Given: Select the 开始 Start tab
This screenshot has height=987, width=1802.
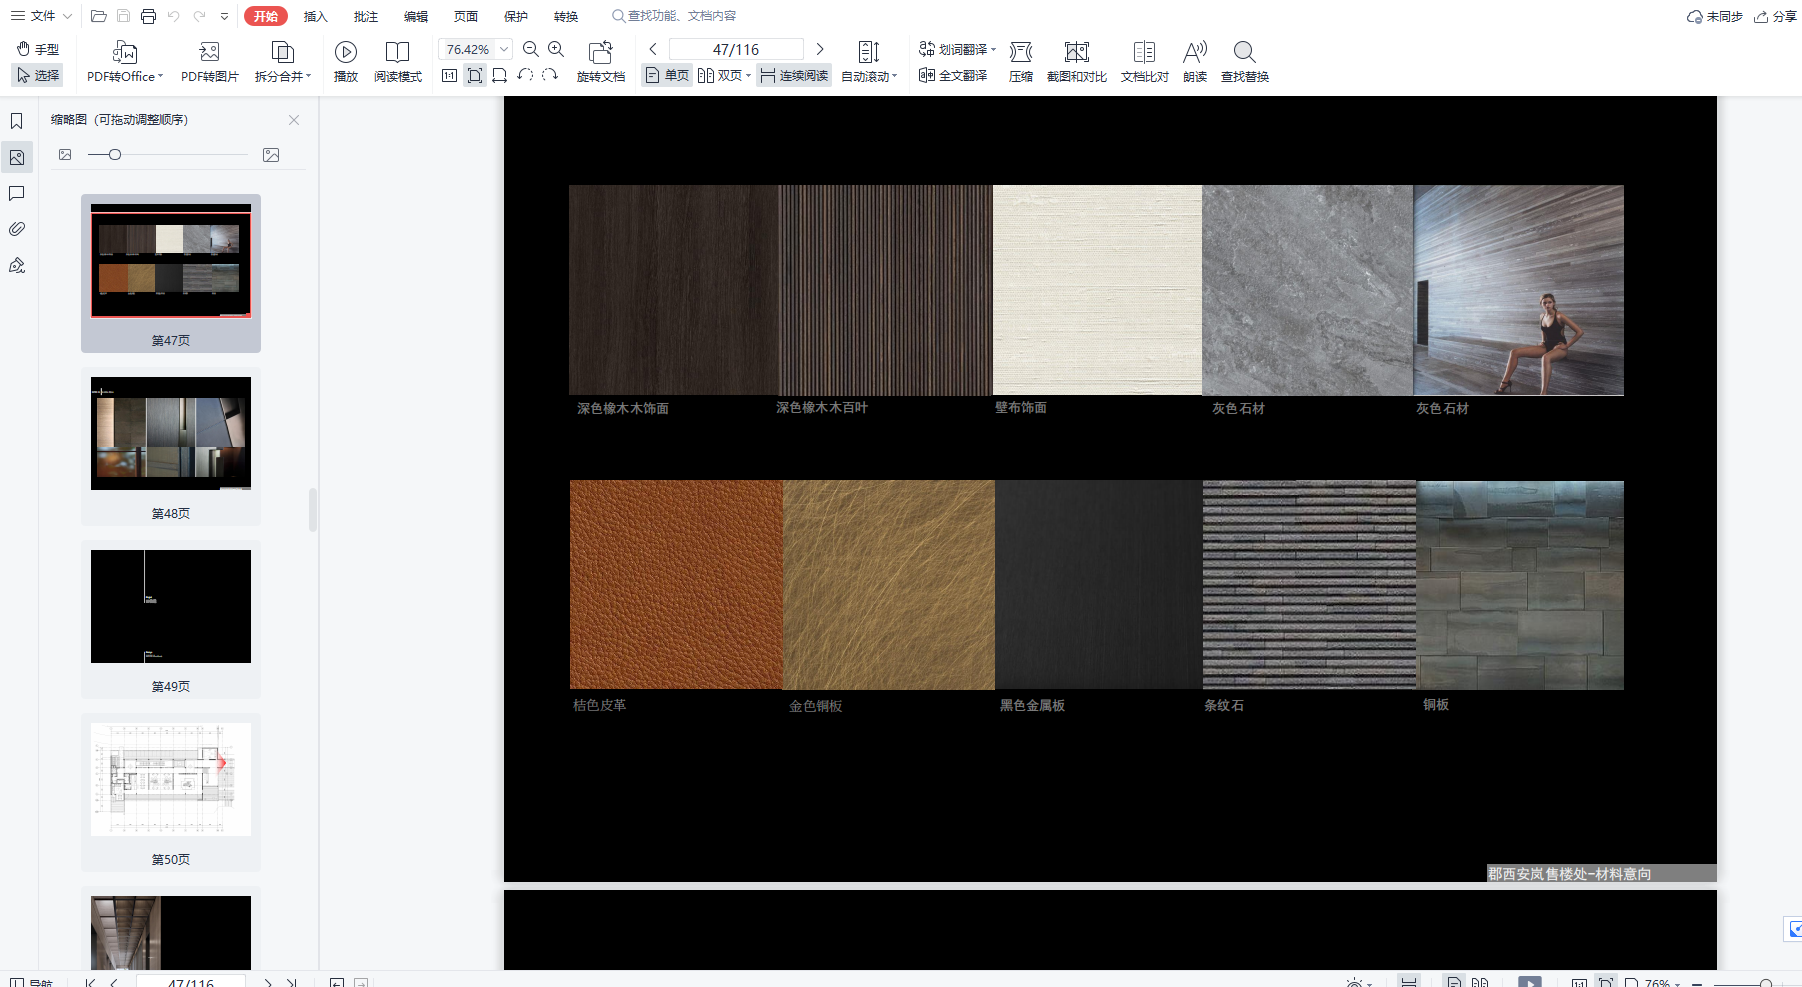Looking at the screenshot, I should point(266,16).
